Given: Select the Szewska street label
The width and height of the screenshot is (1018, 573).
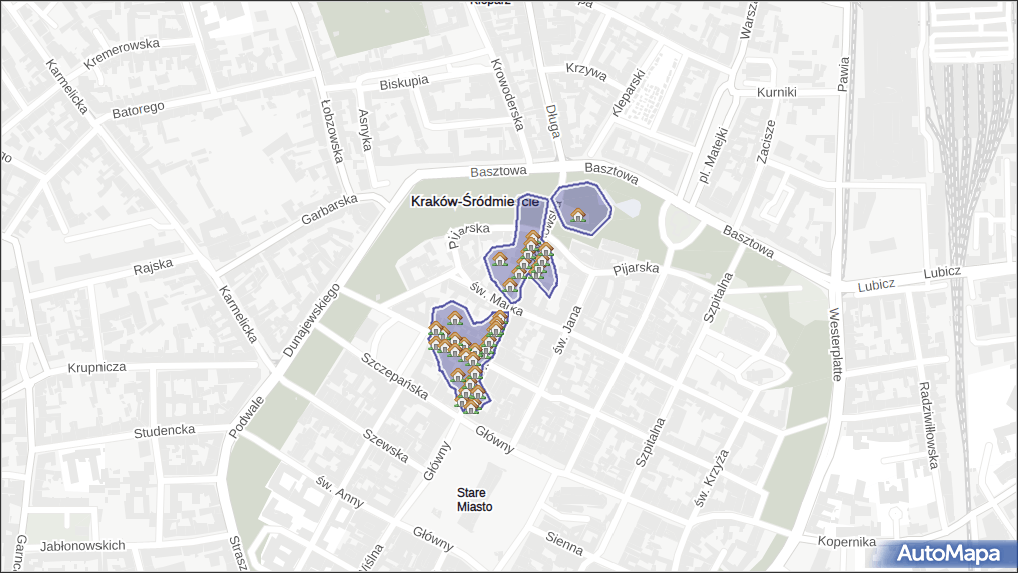Looking at the screenshot, I should (x=386, y=446).
